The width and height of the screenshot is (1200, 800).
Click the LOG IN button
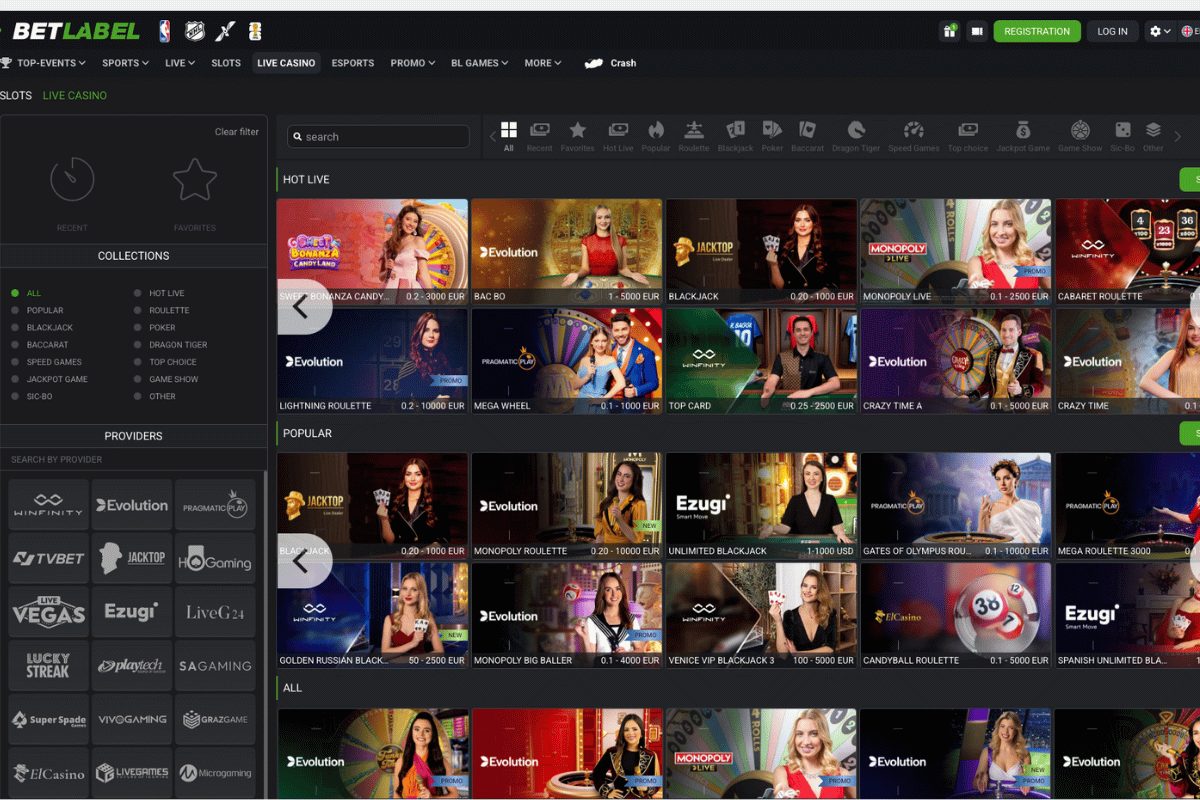tap(1112, 31)
